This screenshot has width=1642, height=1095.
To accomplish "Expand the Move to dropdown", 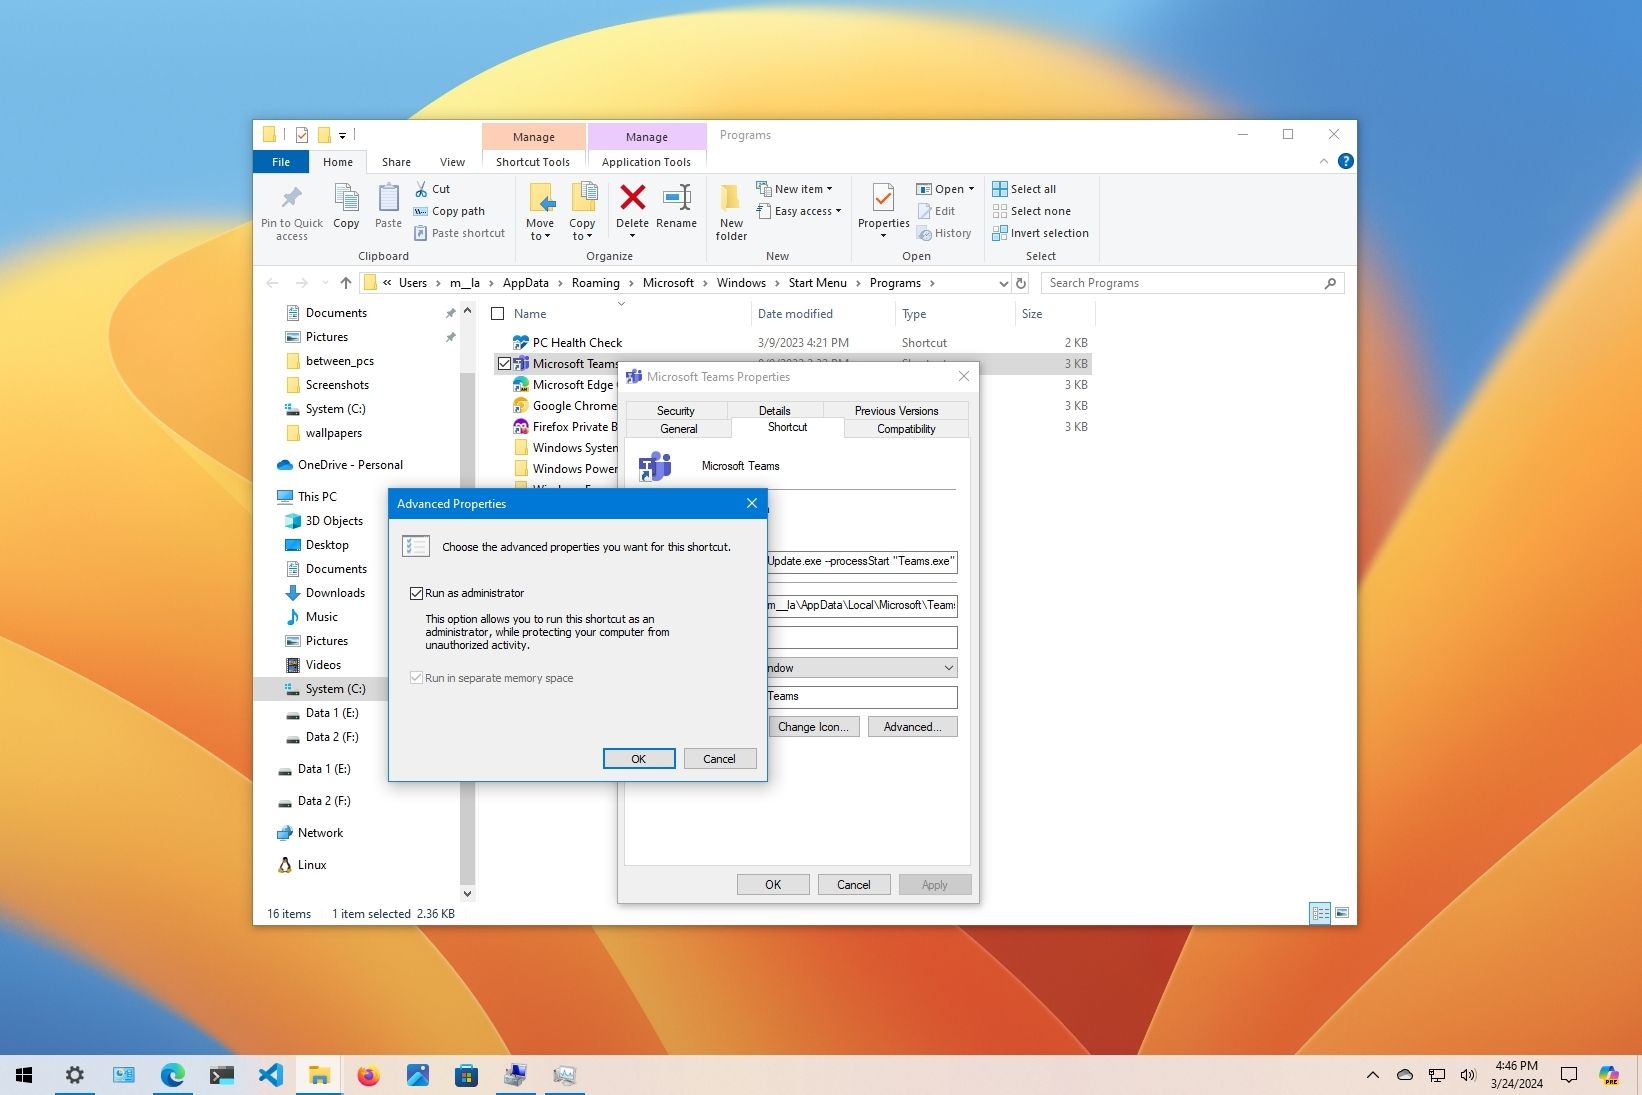I will tap(540, 229).
